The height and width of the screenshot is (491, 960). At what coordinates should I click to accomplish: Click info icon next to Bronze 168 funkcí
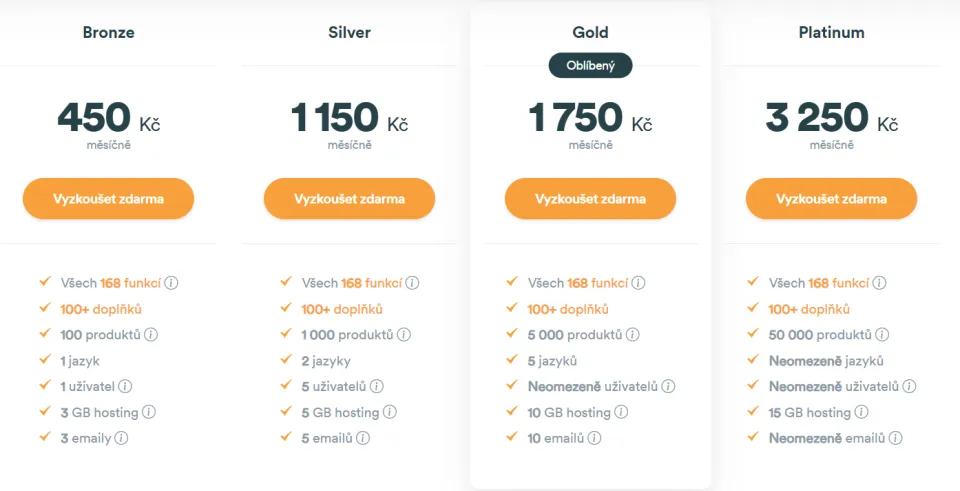point(171,283)
